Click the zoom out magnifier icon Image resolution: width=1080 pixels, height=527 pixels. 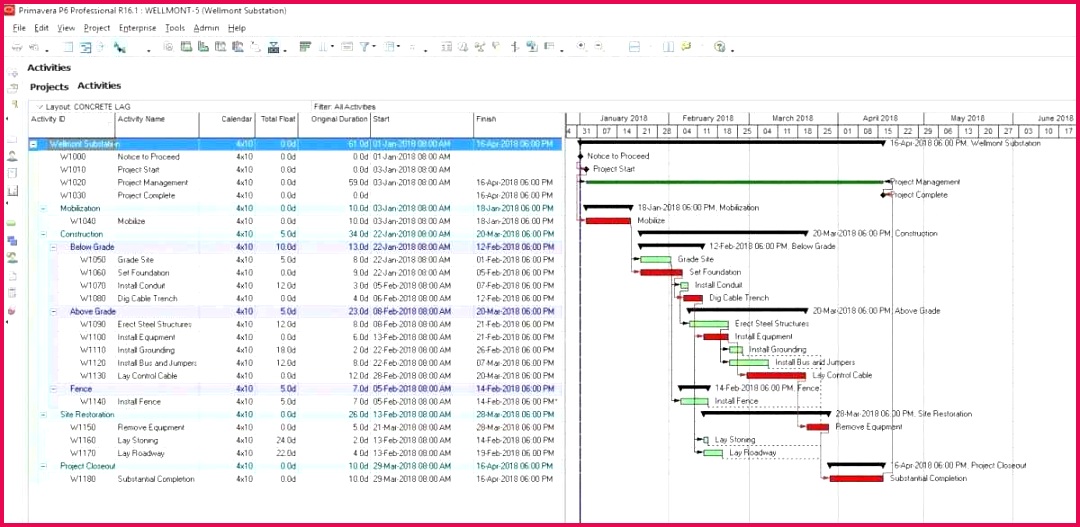coord(599,47)
